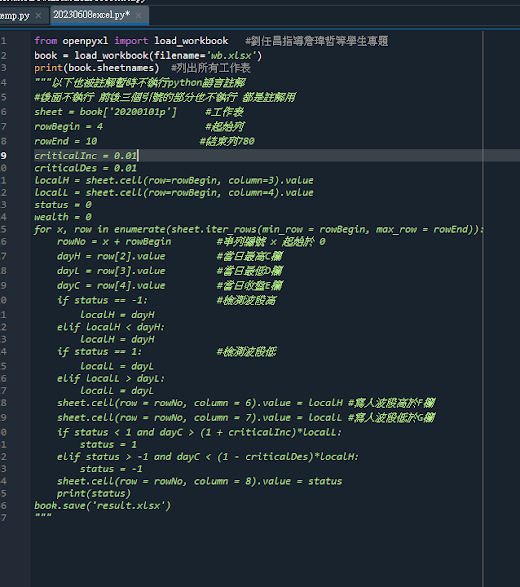520x587 pixels.
Task: Click line number 1 in the gutter
Action: (x=3, y=40)
